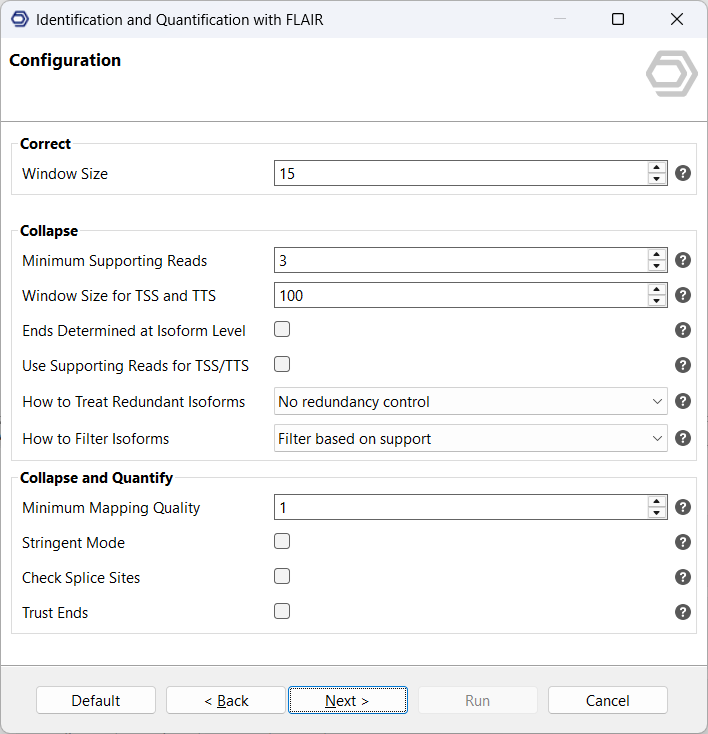
Task: Open How to Treat Redundant Isoforms dropdown
Action: pos(470,402)
